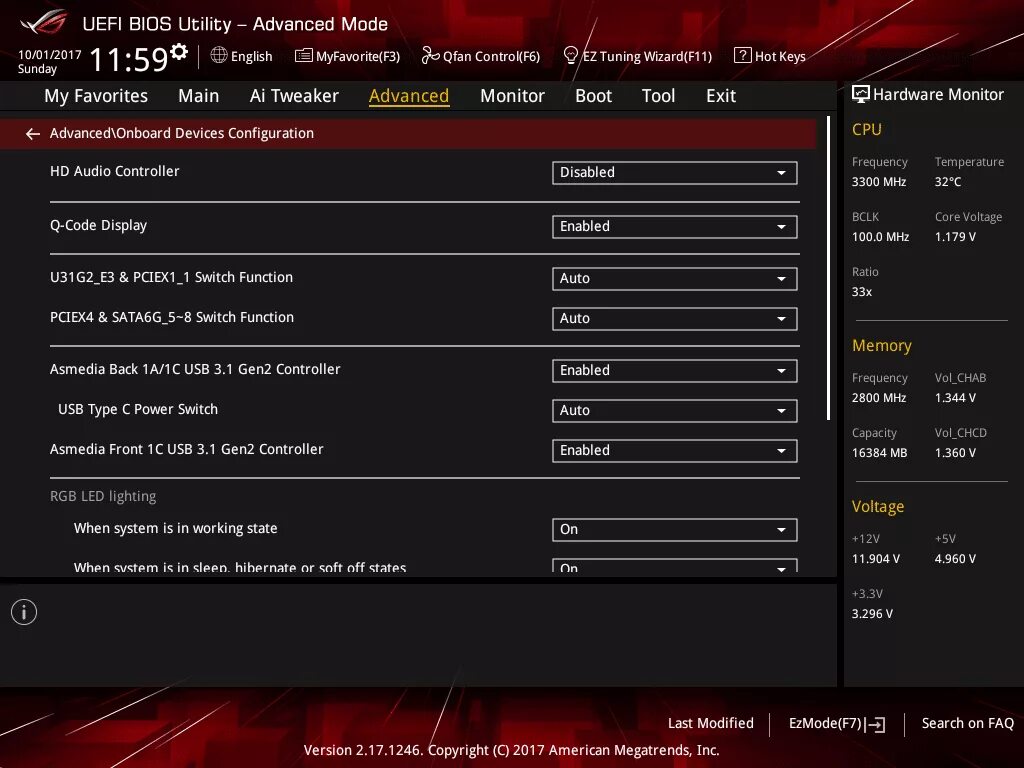1024x768 pixels.
Task: Click the Advanced\Onboard Devices Configuration breadcrumb
Action: click(182, 133)
